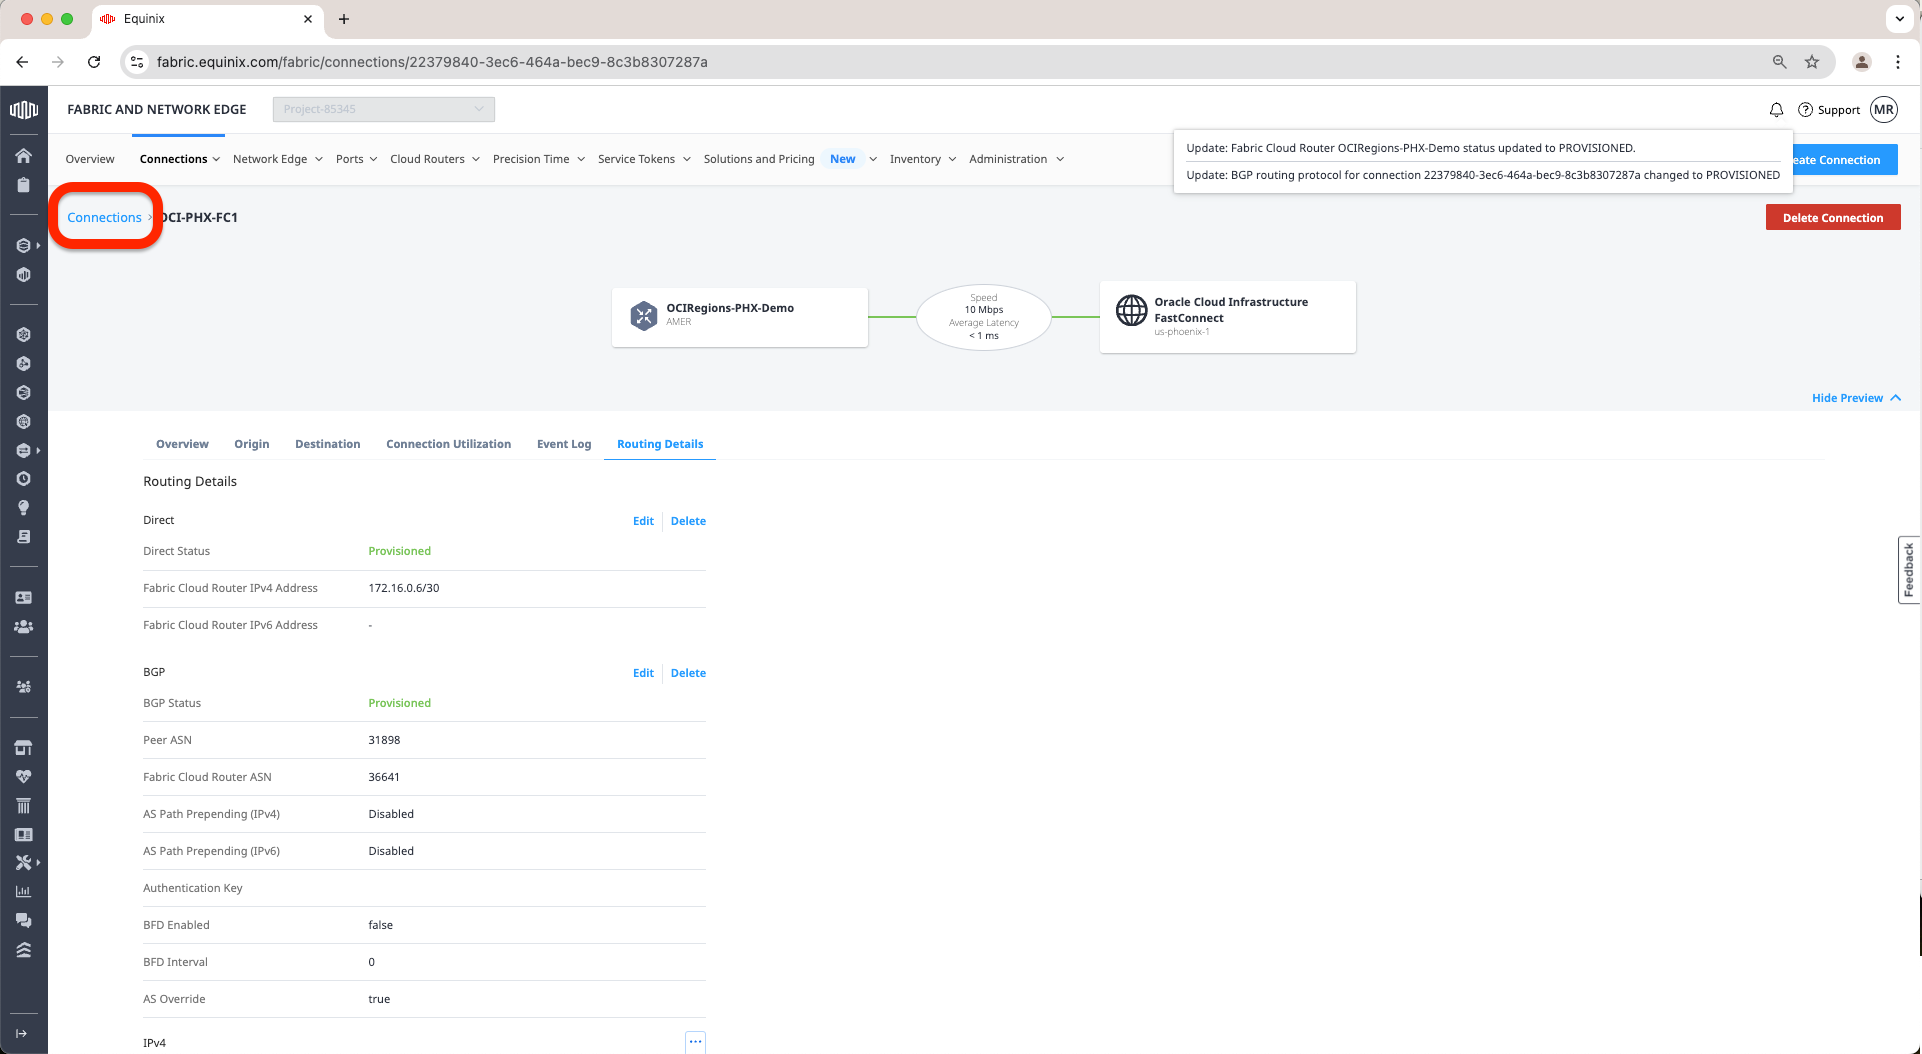Click the browser address bar URL
This screenshot has width=1922, height=1054.
[432, 62]
